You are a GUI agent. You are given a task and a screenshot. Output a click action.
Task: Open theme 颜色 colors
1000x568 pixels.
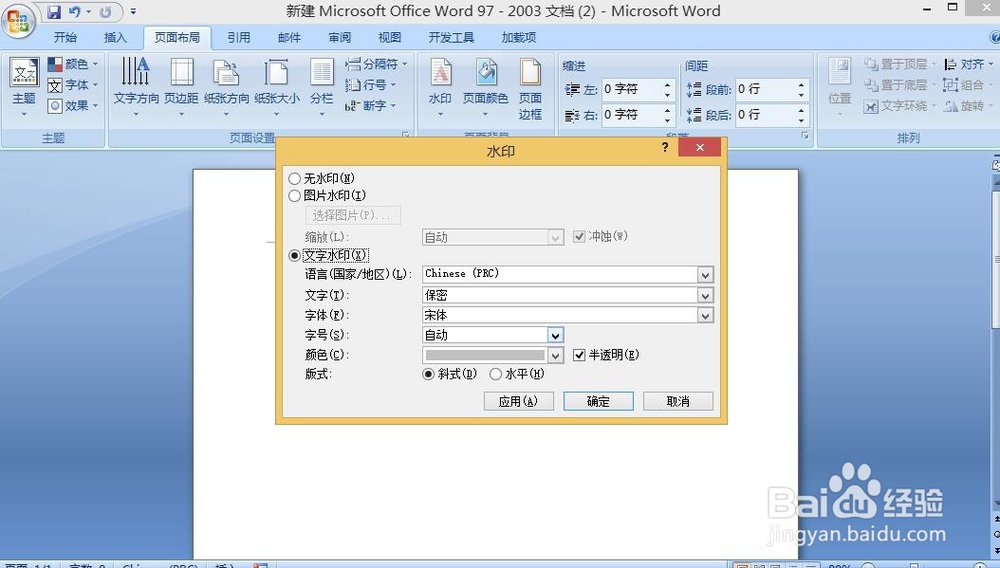tap(73, 64)
